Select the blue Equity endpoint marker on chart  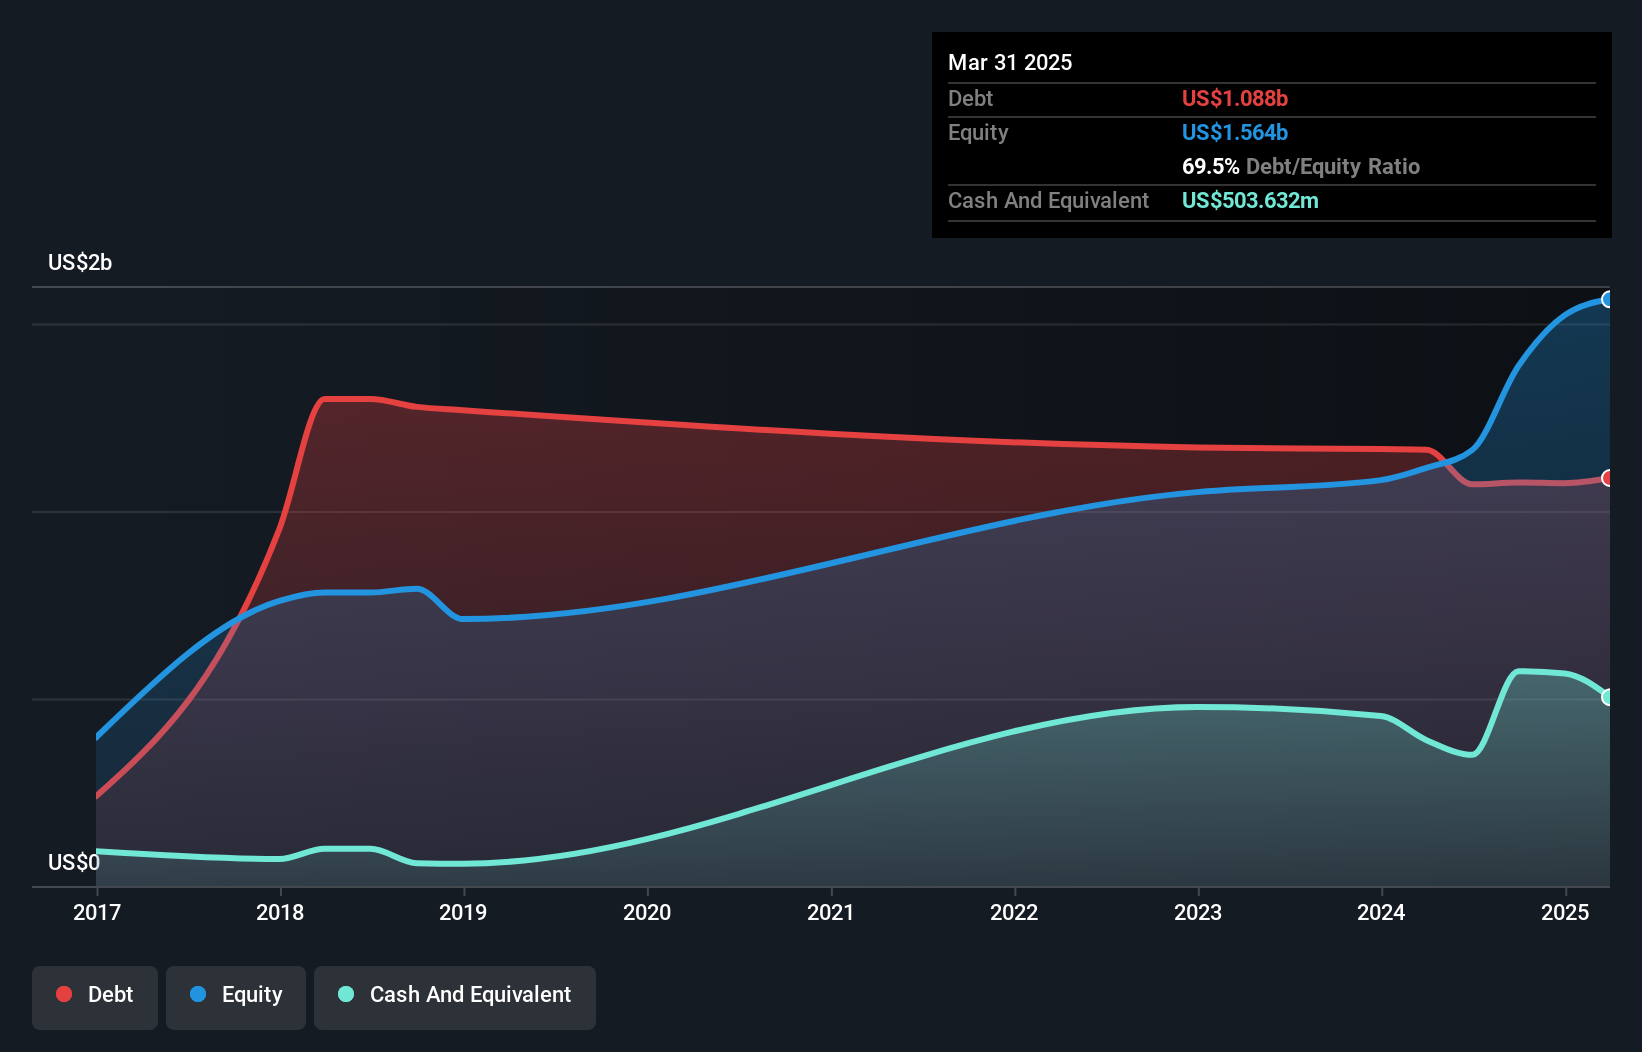[1607, 299]
